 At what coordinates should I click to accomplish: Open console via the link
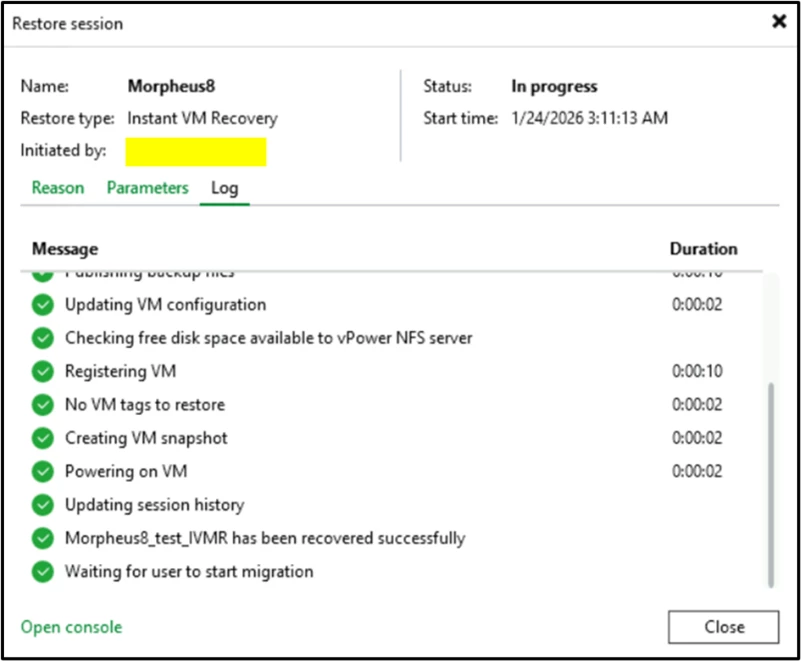pyautogui.click(x=71, y=627)
